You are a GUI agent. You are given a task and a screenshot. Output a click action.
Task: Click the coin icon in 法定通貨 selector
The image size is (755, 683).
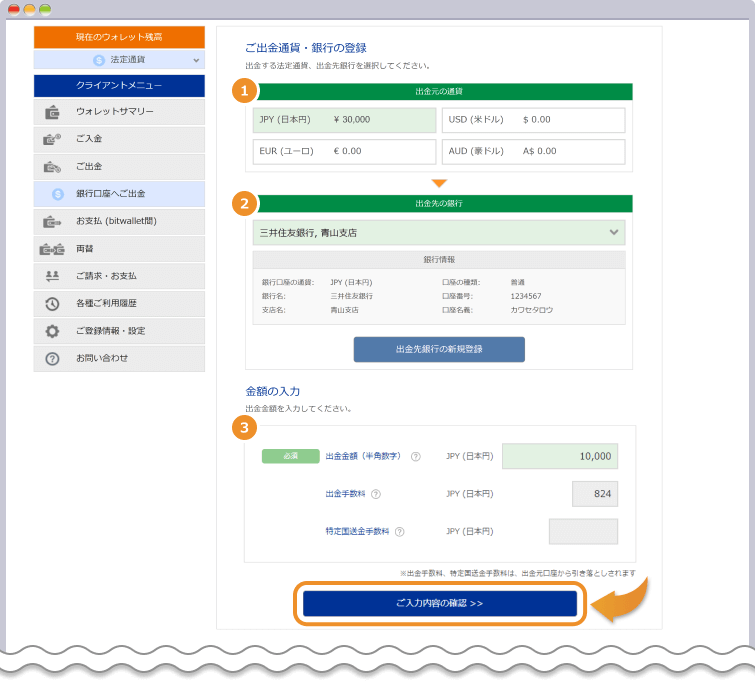click(99, 60)
